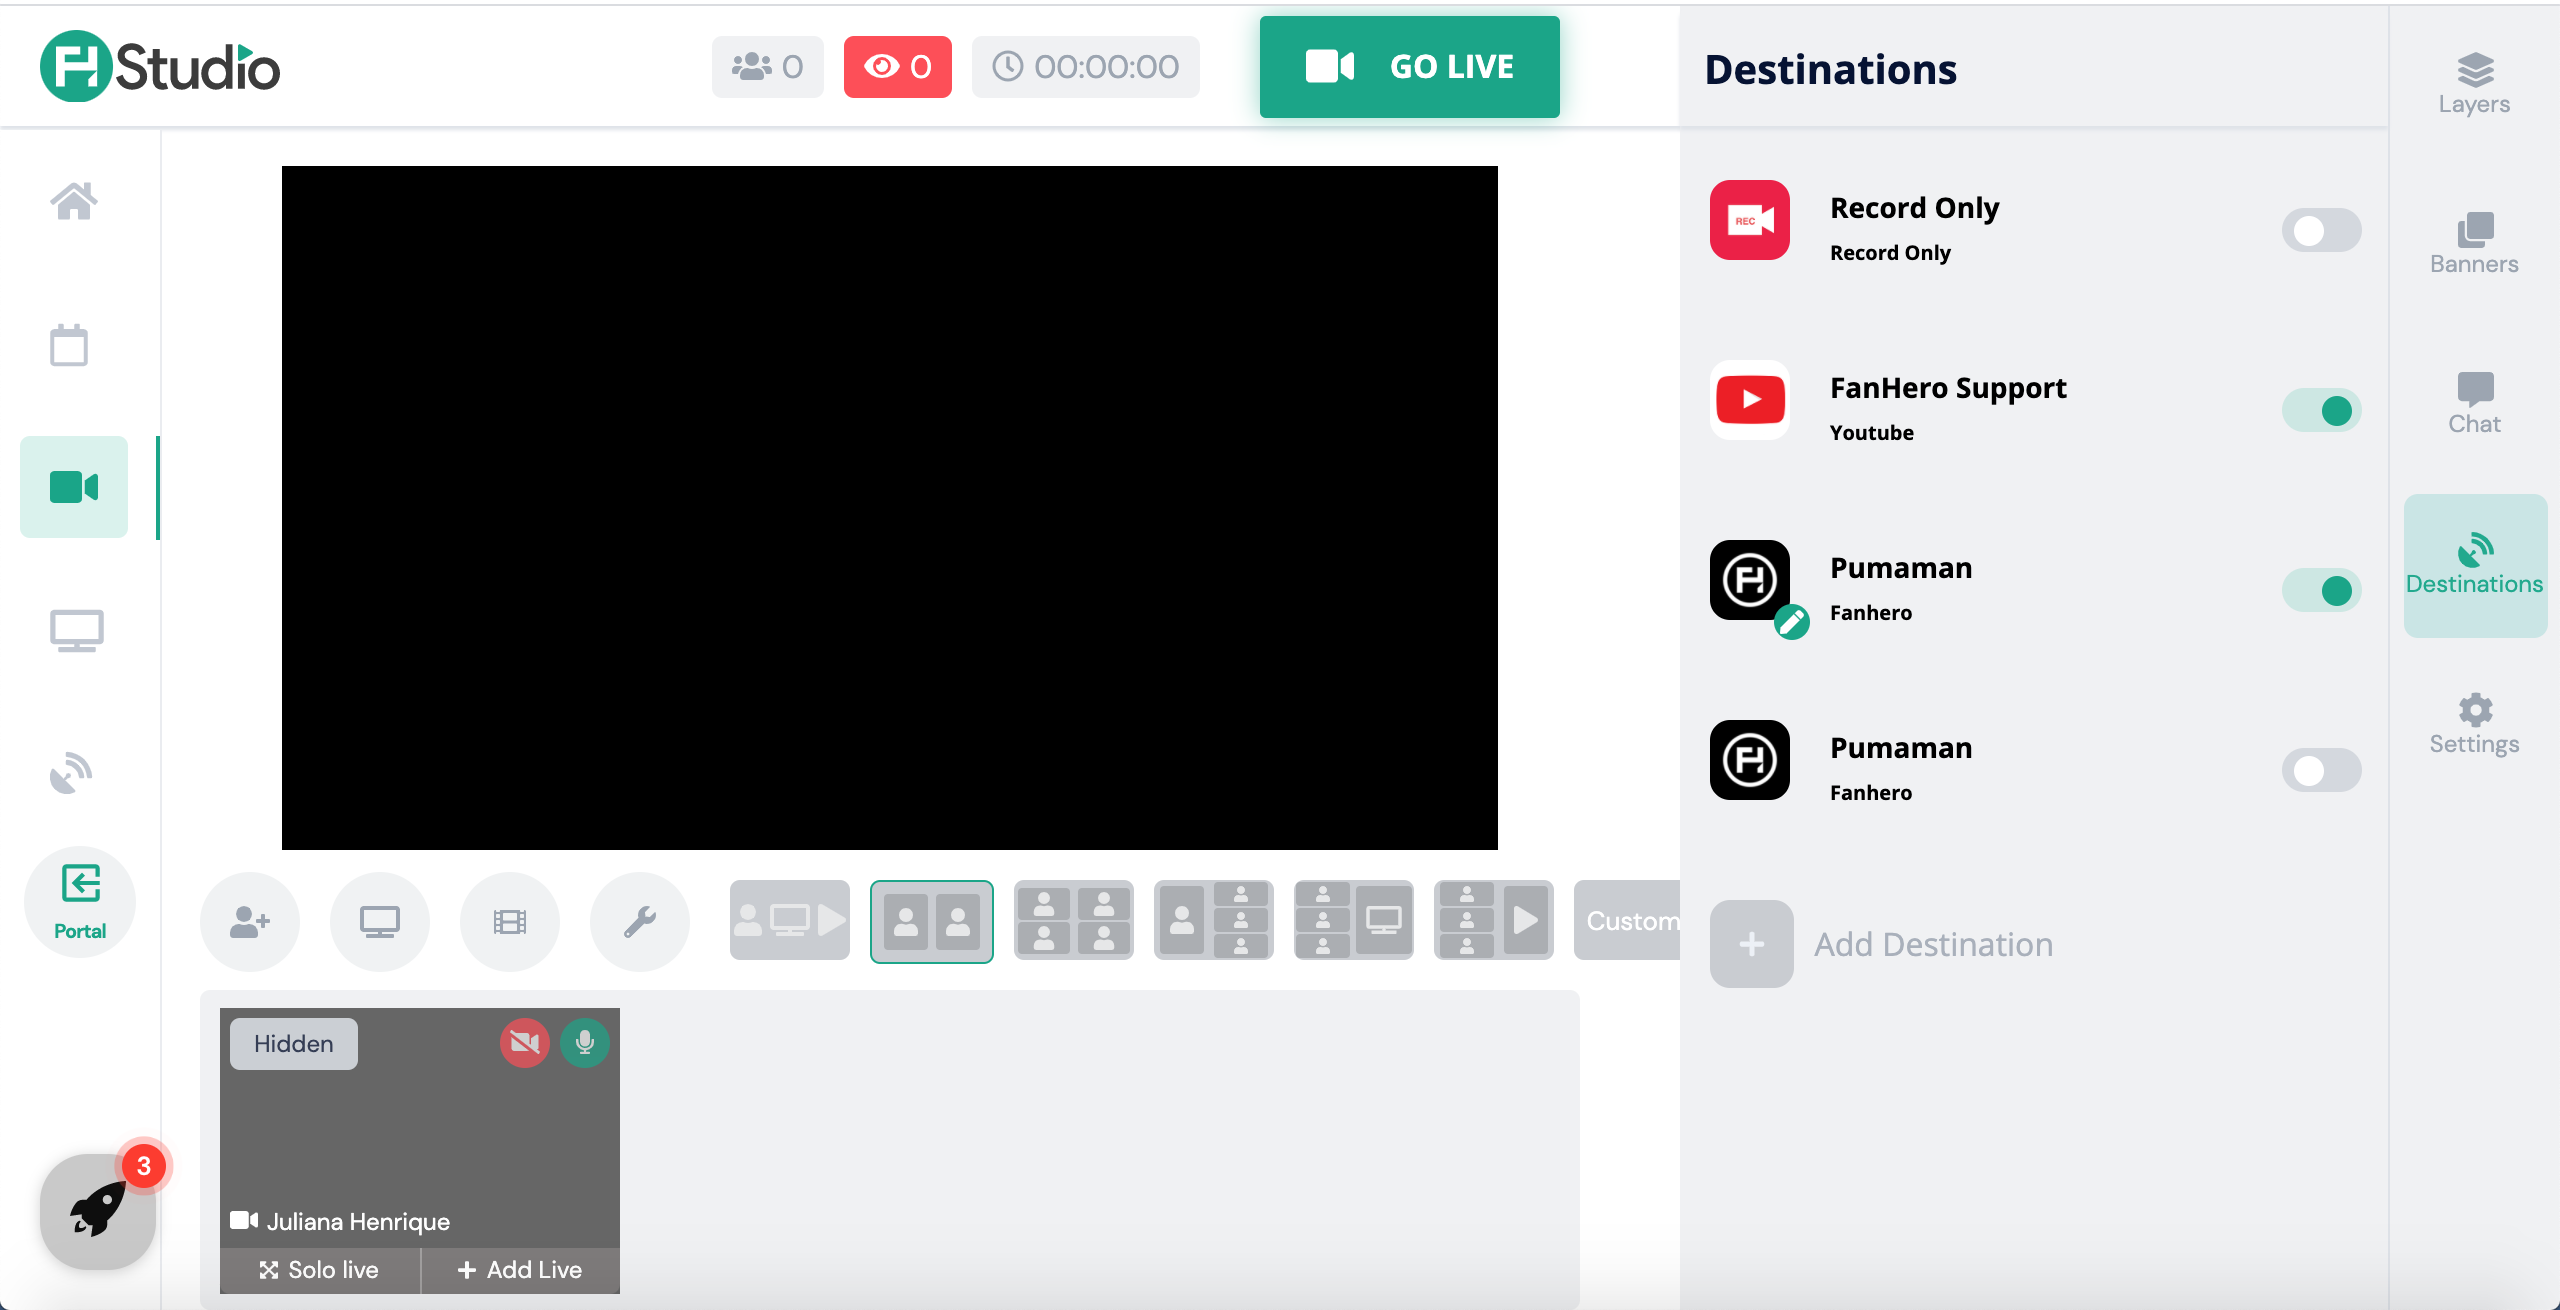Open the wrench tools button

coord(640,921)
